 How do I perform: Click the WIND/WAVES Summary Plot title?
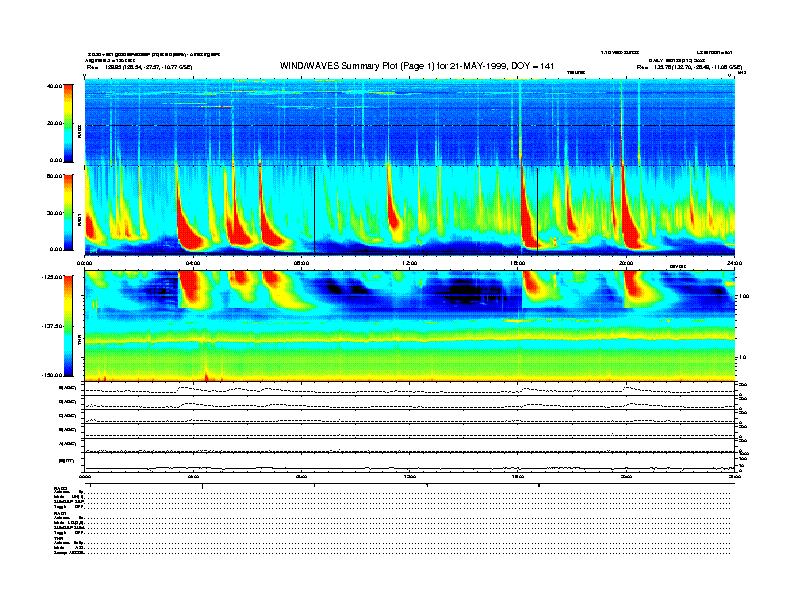coord(417,66)
